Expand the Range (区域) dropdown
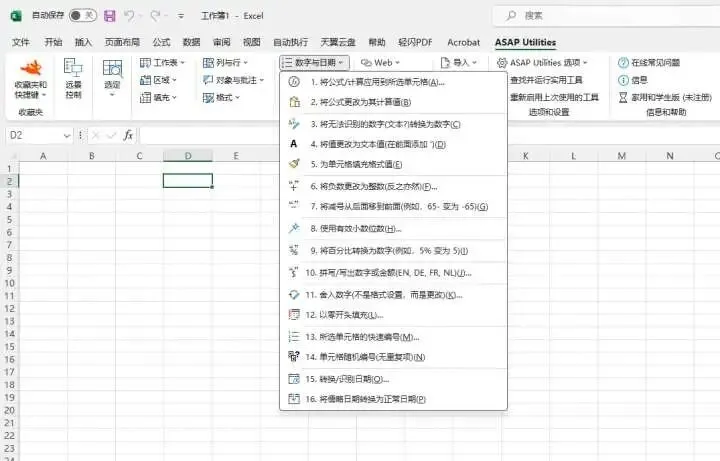Viewport: 720px width, 461px height. coord(158,80)
